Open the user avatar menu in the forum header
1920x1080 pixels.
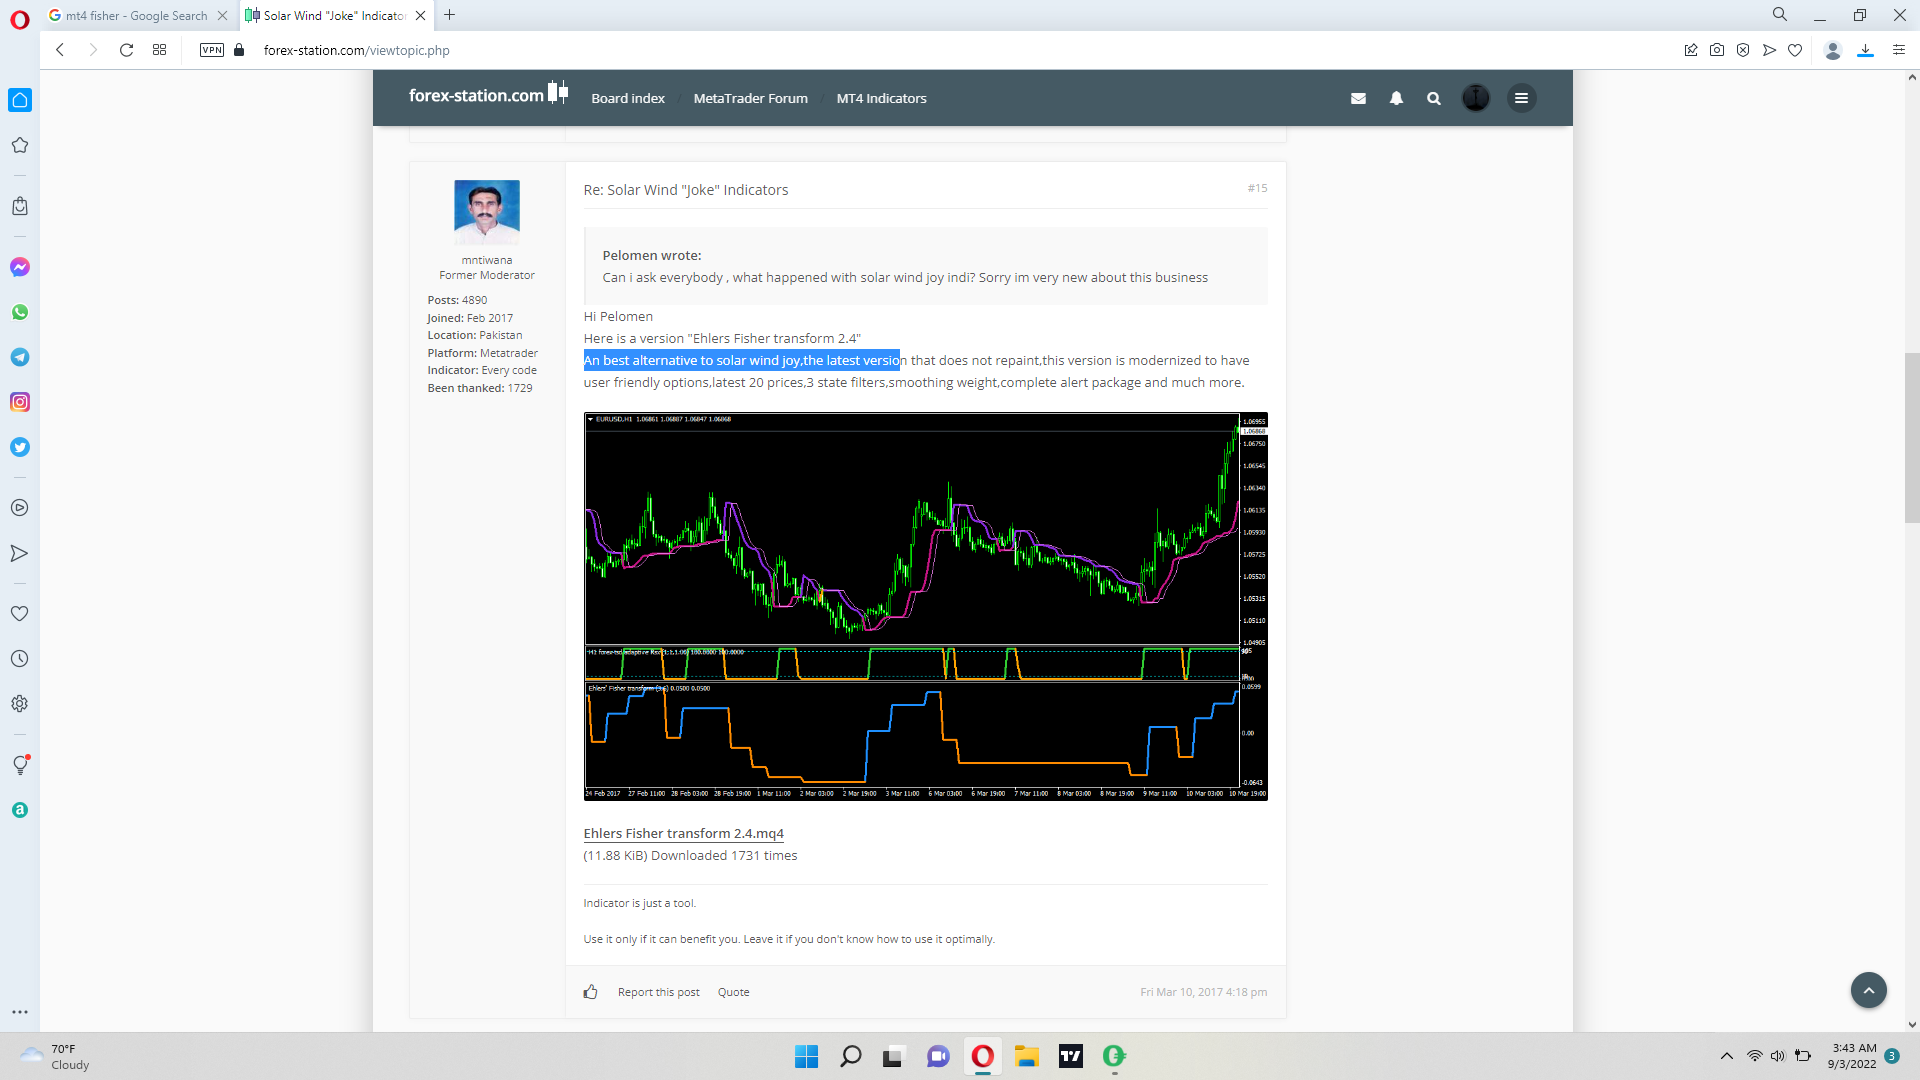[x=1476, y=98]
